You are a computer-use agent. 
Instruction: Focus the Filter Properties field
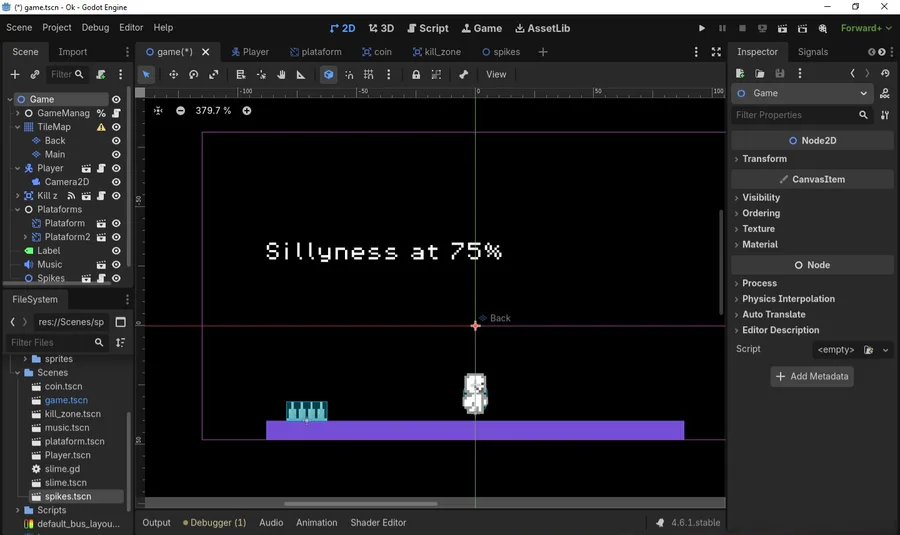(801, 115)
